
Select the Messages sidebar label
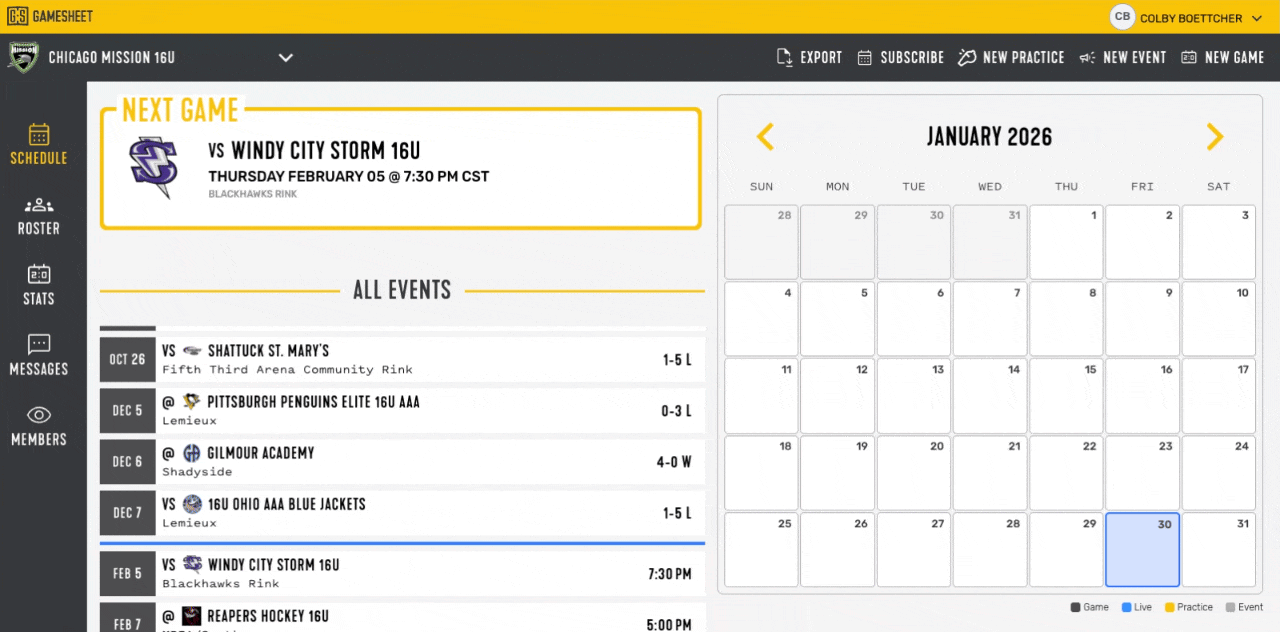(x=39, y=369)
